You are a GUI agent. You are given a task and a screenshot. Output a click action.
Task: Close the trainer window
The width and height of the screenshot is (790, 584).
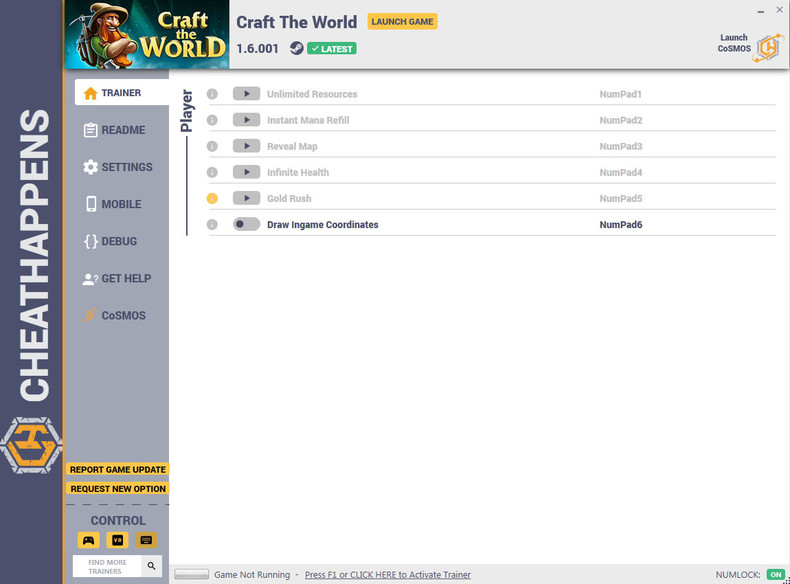(x=779, y=10)
